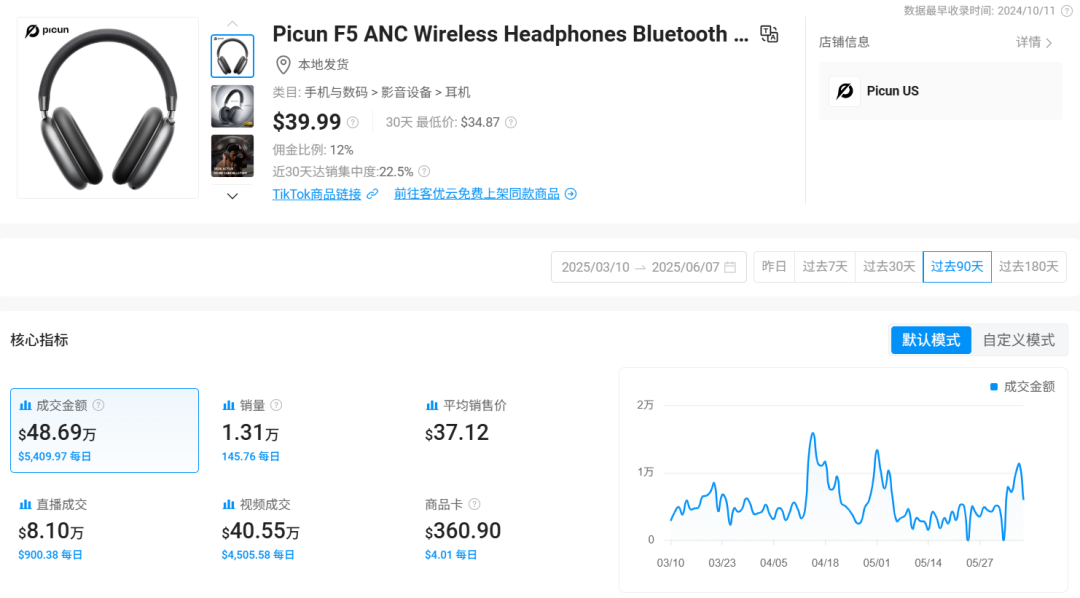The image size is (1080, 598).
Task: Select the second headphone product thumbnail
Action: 232,106
